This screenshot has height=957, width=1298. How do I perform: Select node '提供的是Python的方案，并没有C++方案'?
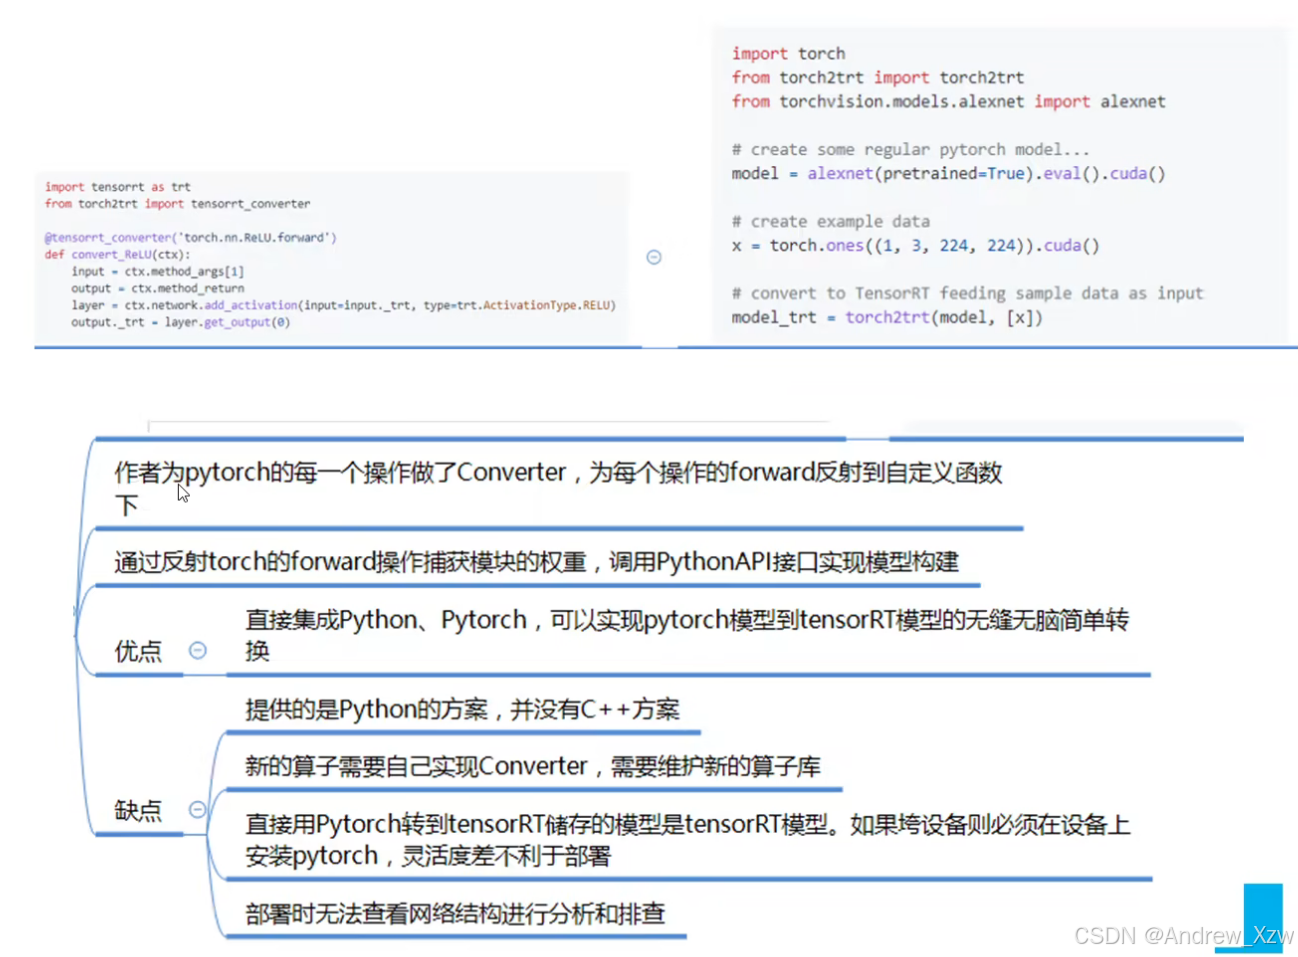click(x=462, y=709)
